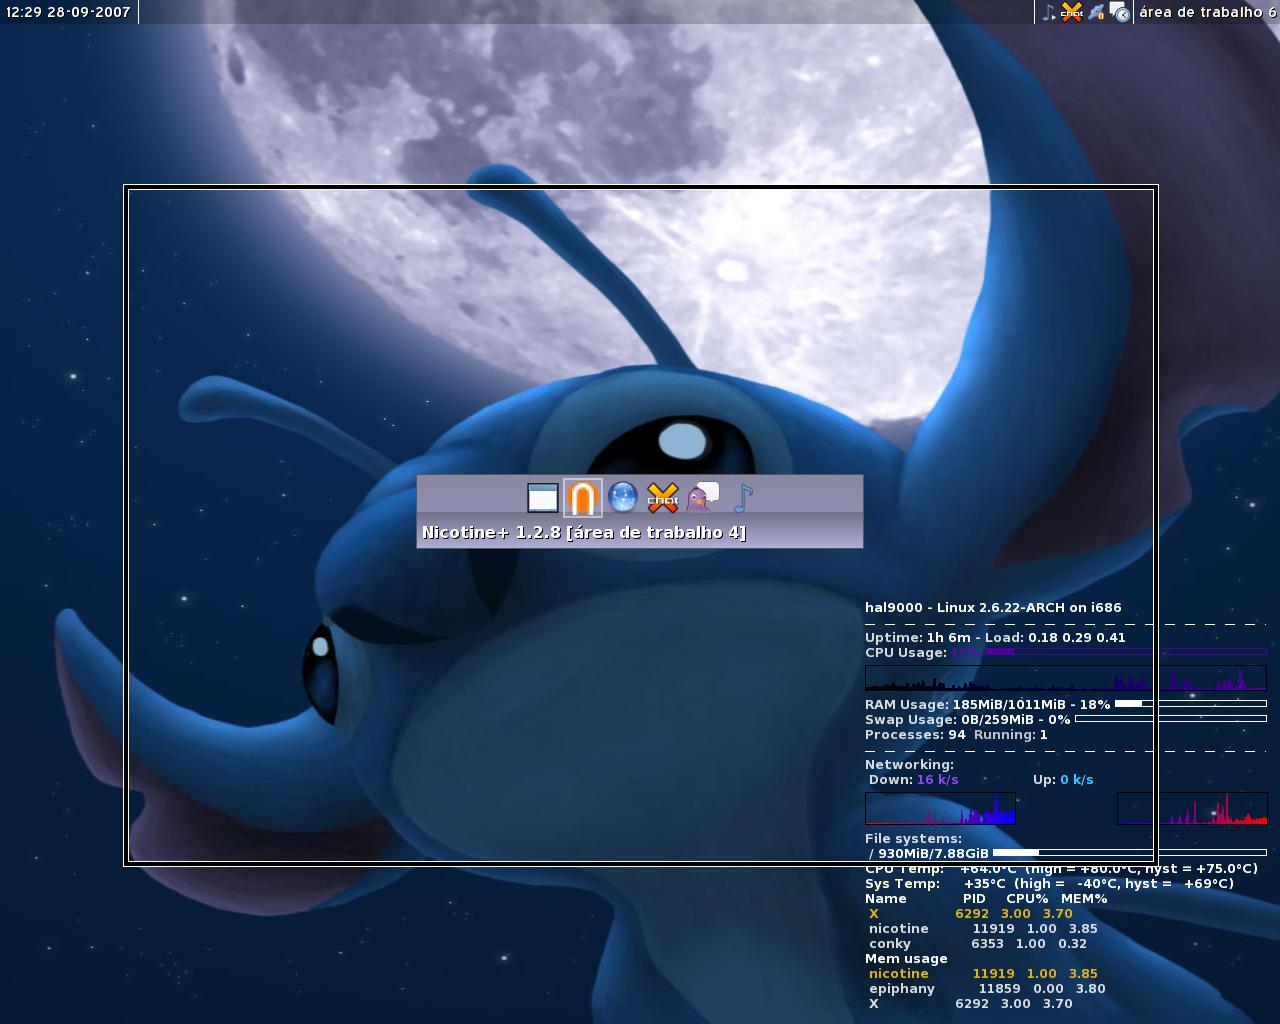Open the Nicotine tray icon with bird
The width and height of the screenshot is (1280, 1024).
point(1097,12)
